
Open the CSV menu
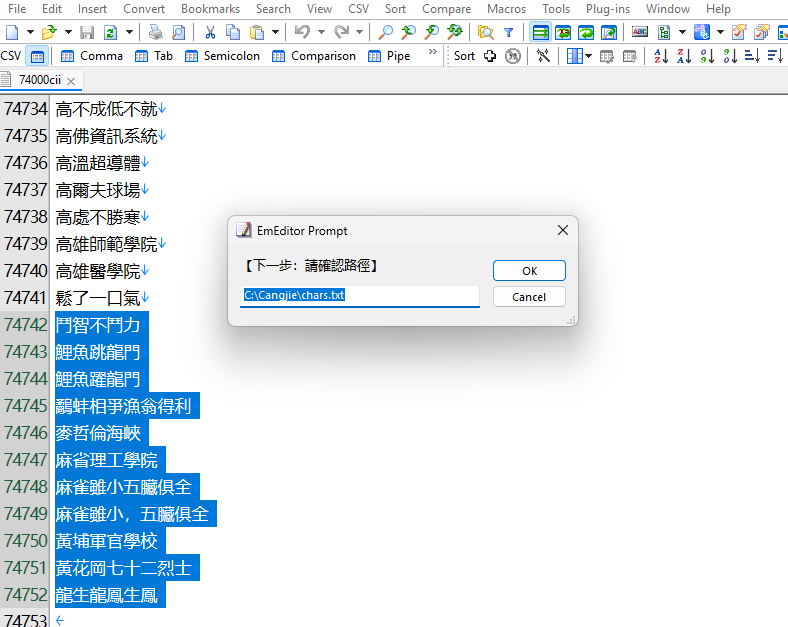point(358,9)
